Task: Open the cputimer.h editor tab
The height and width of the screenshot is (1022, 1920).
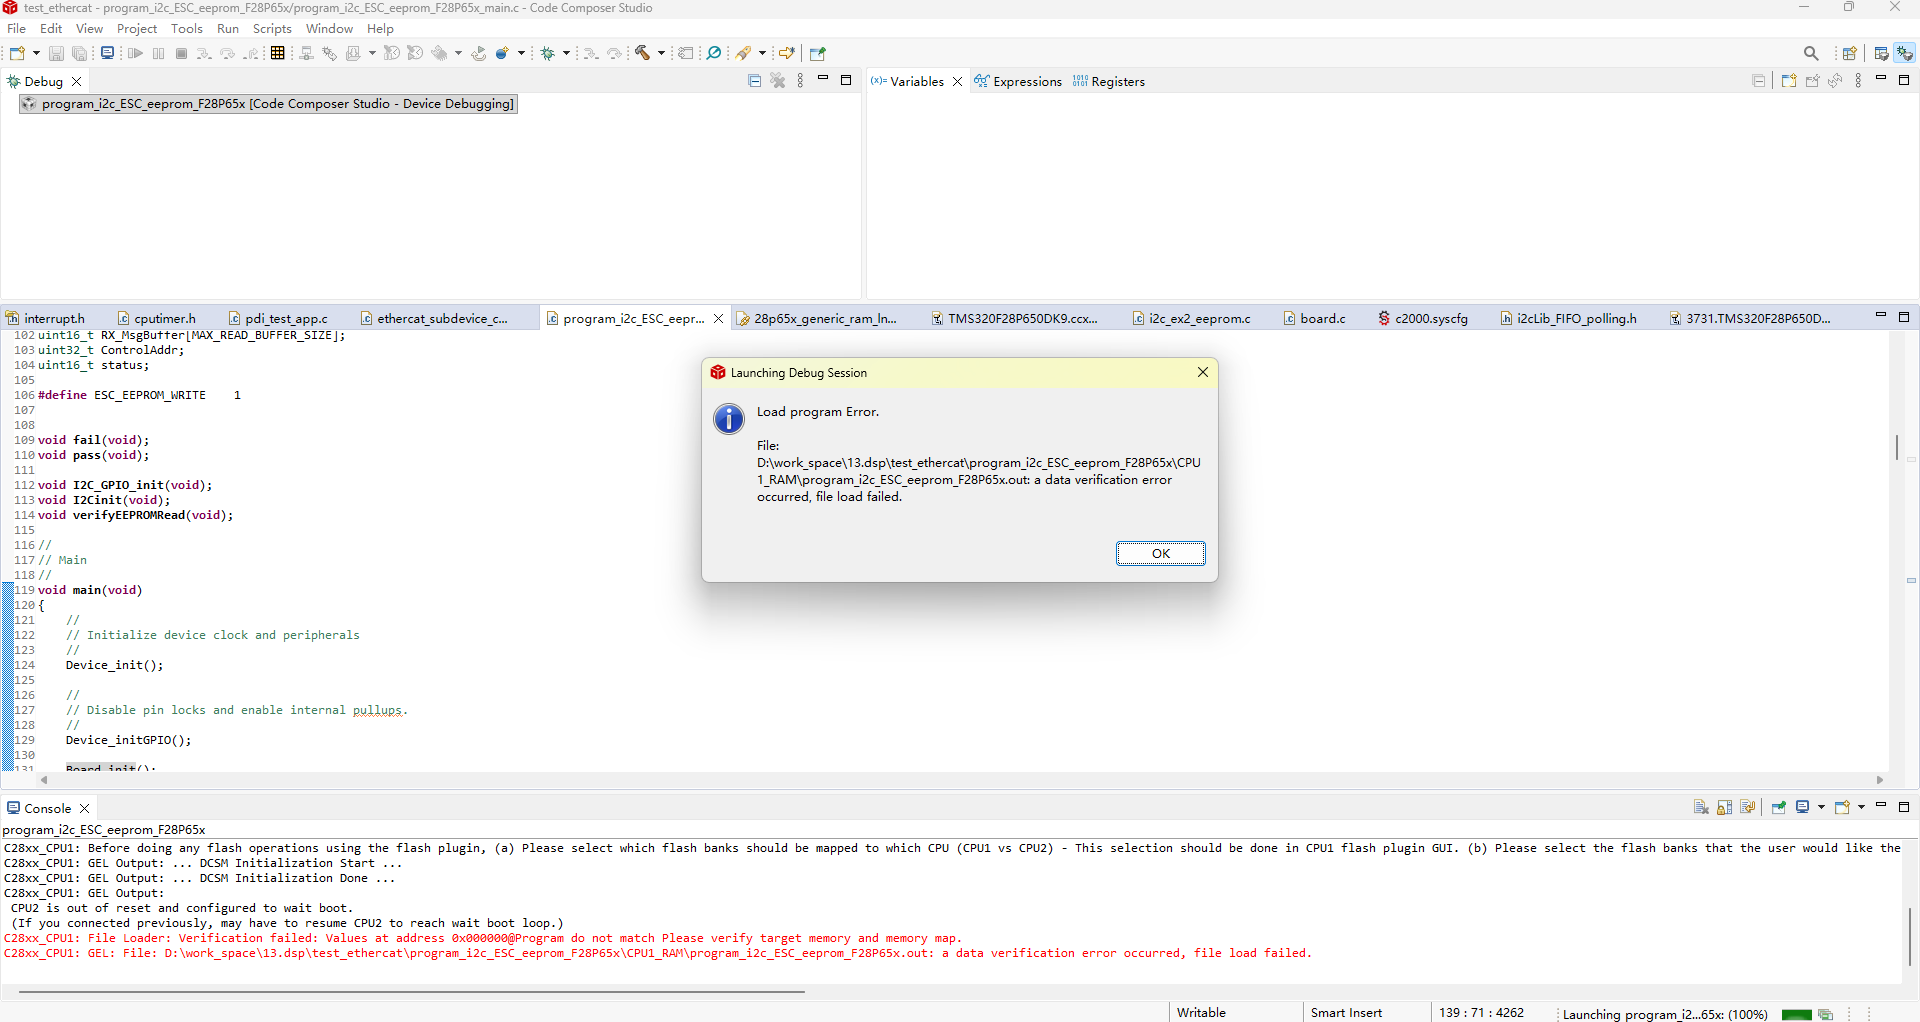Action: (156, 319)
